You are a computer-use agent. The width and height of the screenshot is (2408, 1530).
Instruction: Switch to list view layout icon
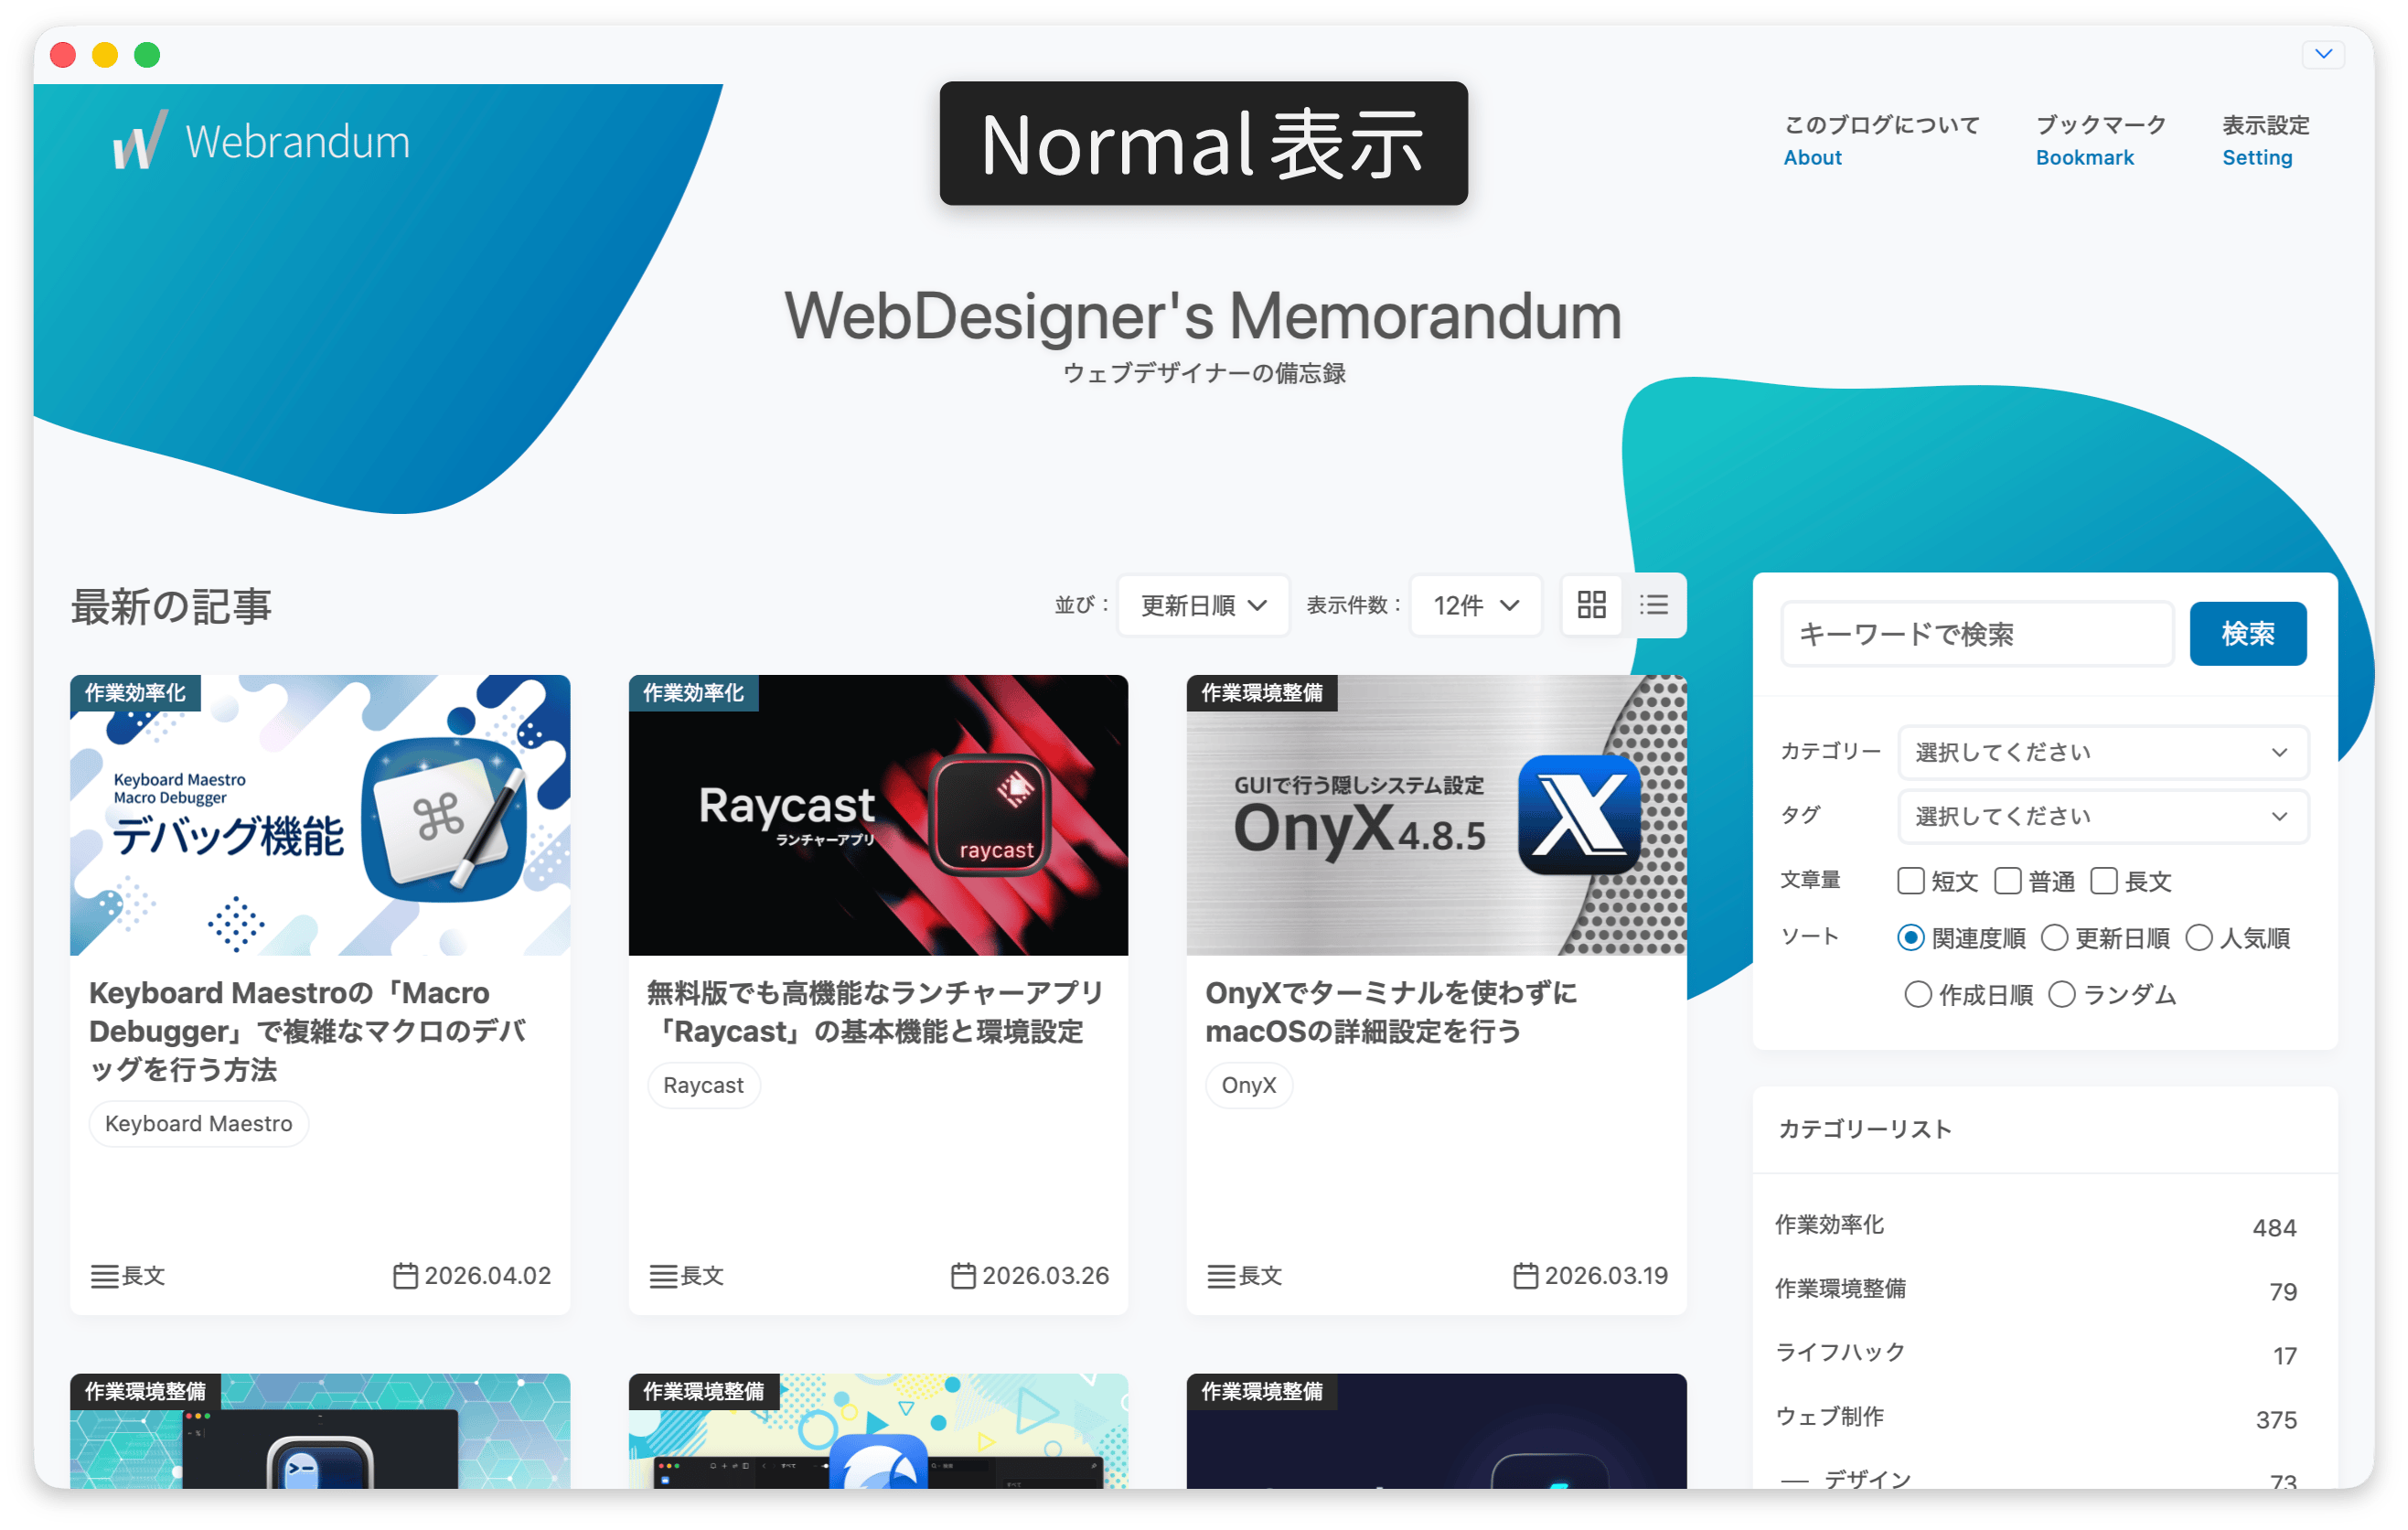[1654, 605]
